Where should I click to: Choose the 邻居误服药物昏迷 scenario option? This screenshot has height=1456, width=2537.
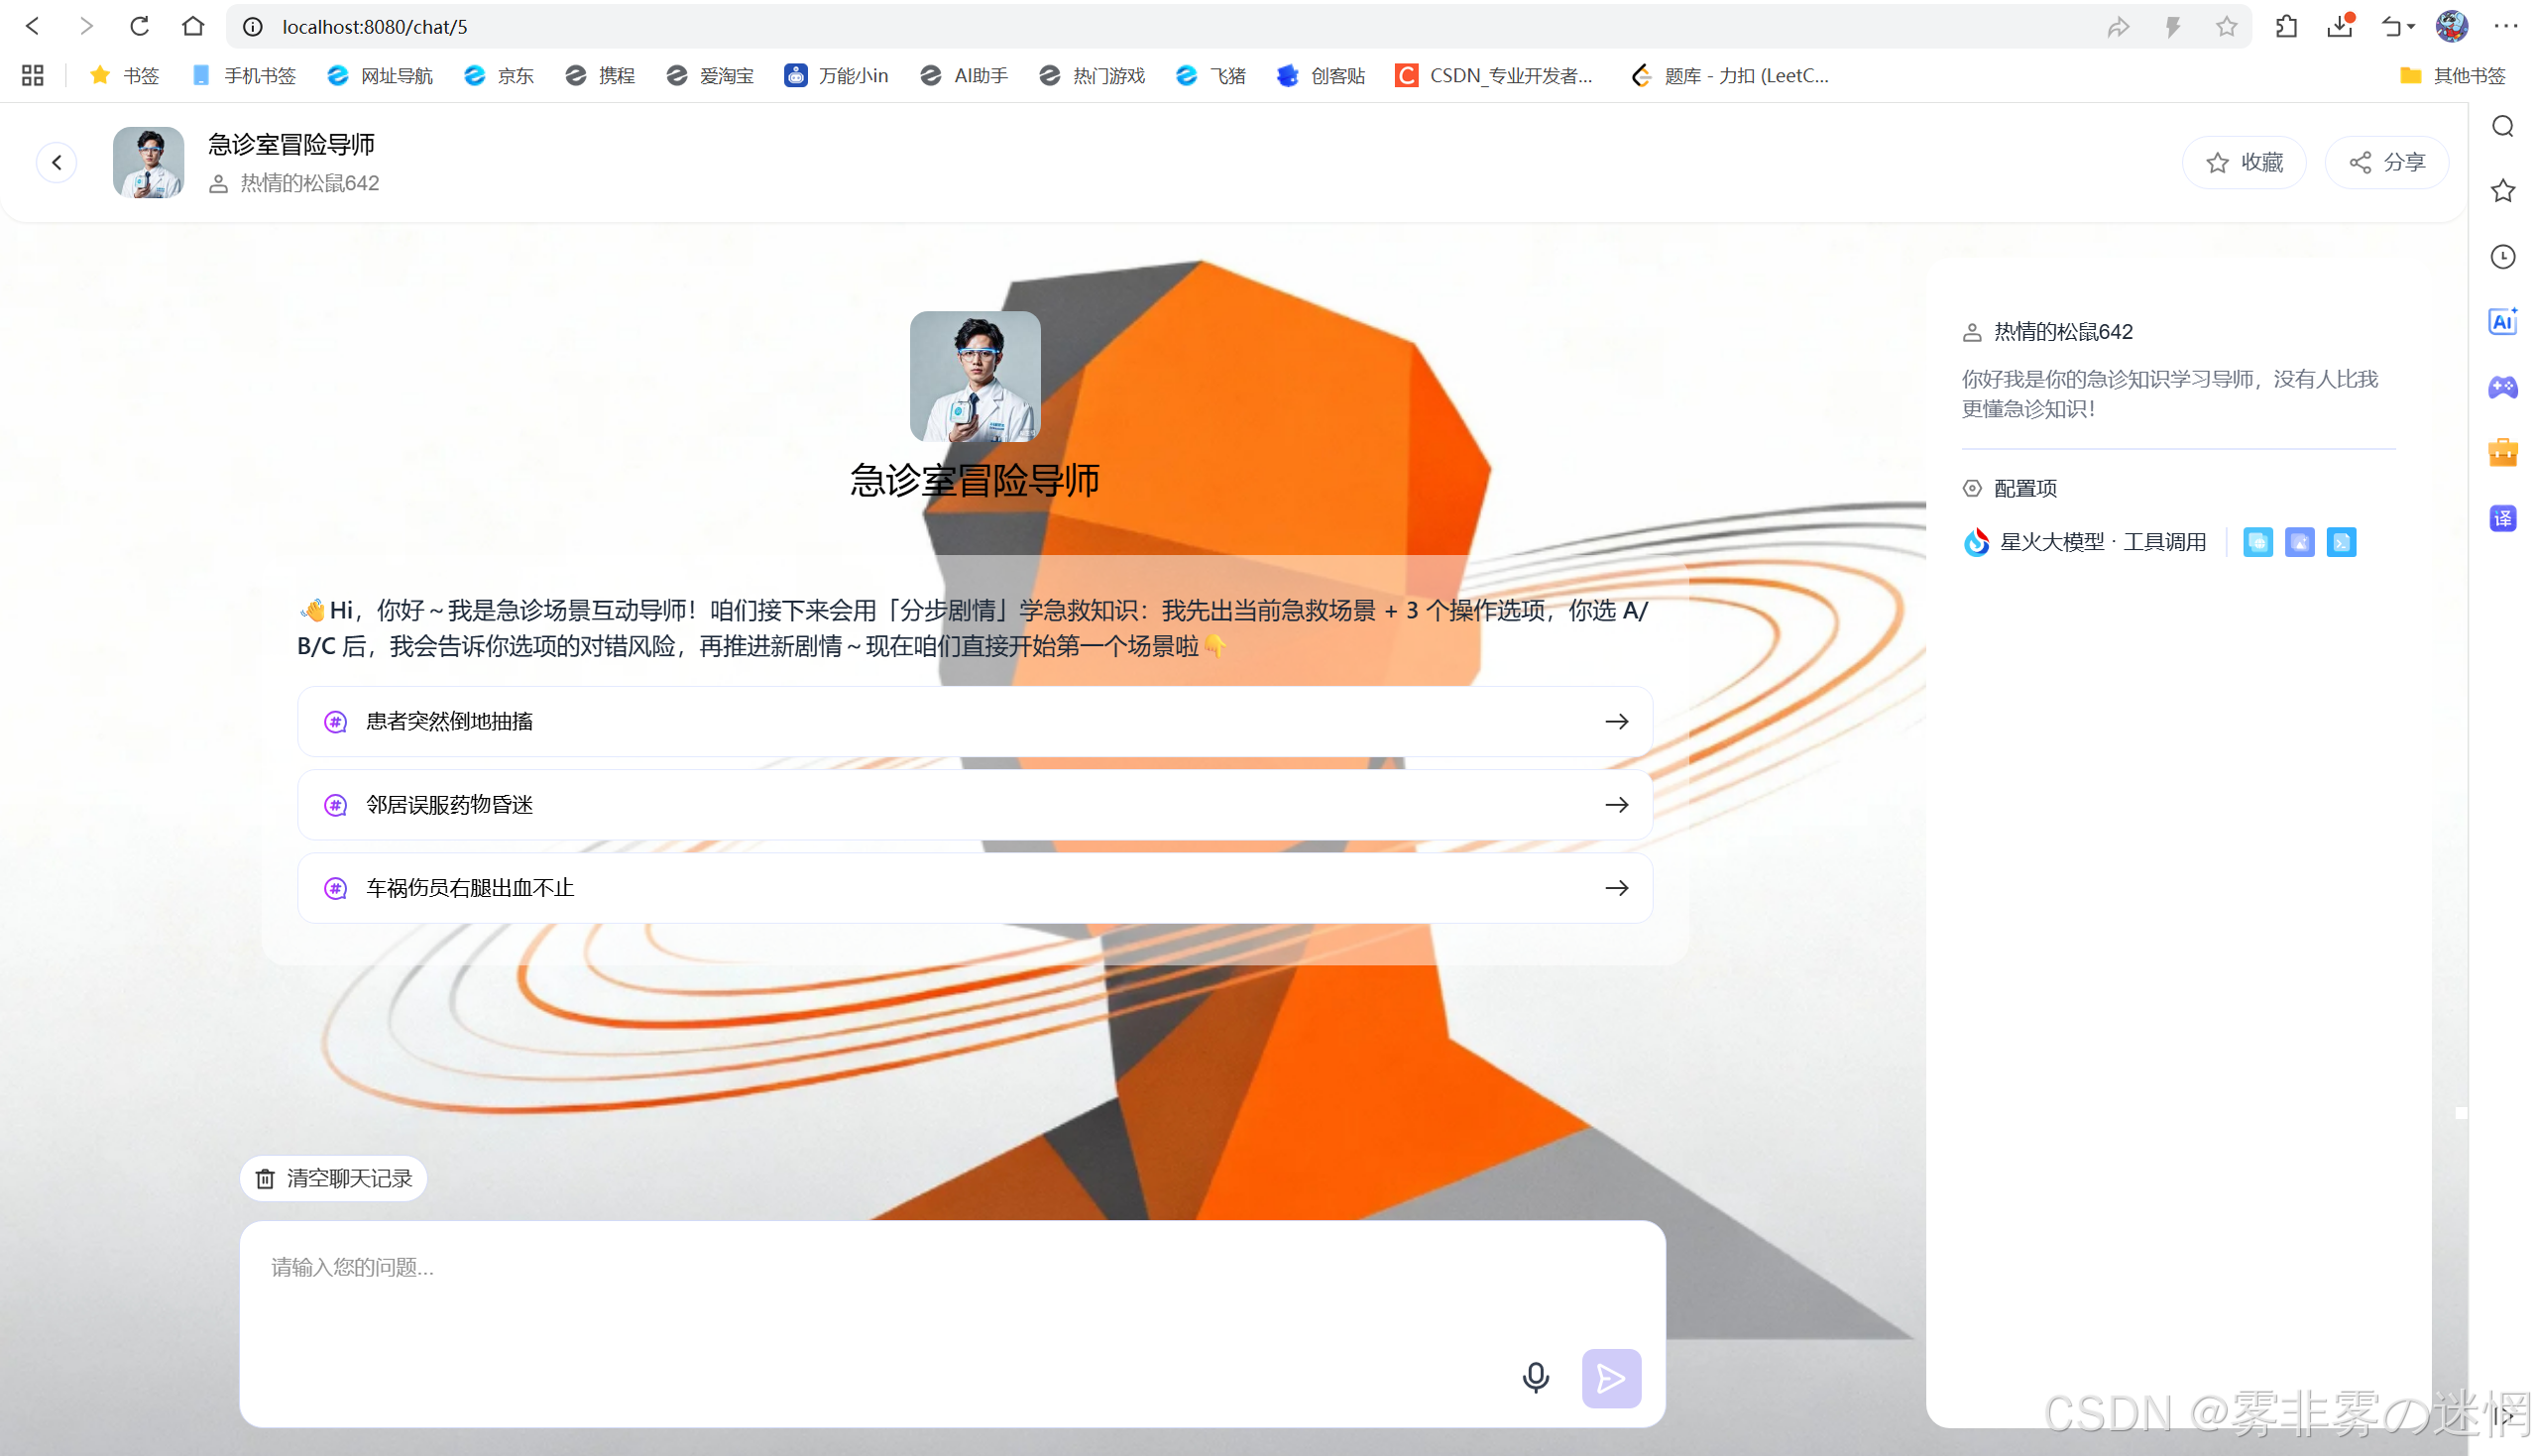pyautogui.click(x=974, y=804)
